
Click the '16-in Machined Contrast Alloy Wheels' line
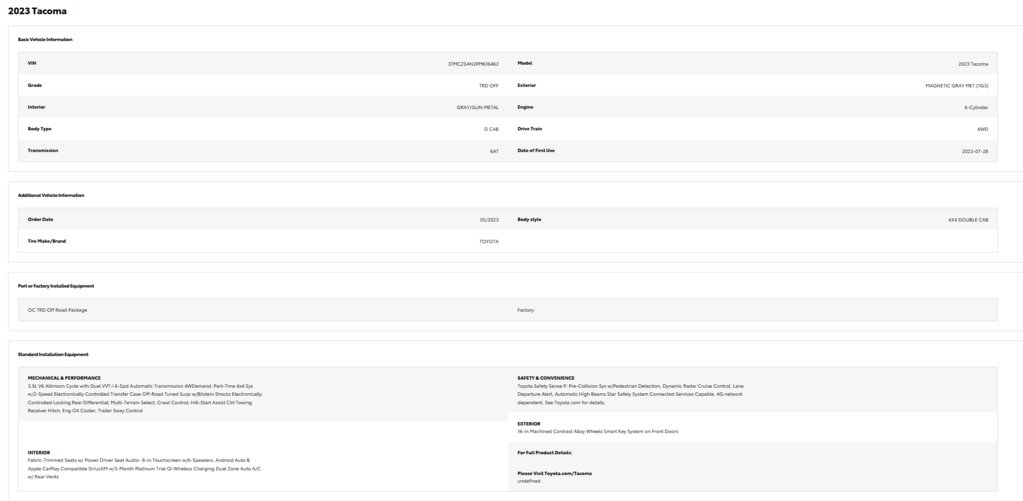tap(598, 432)
